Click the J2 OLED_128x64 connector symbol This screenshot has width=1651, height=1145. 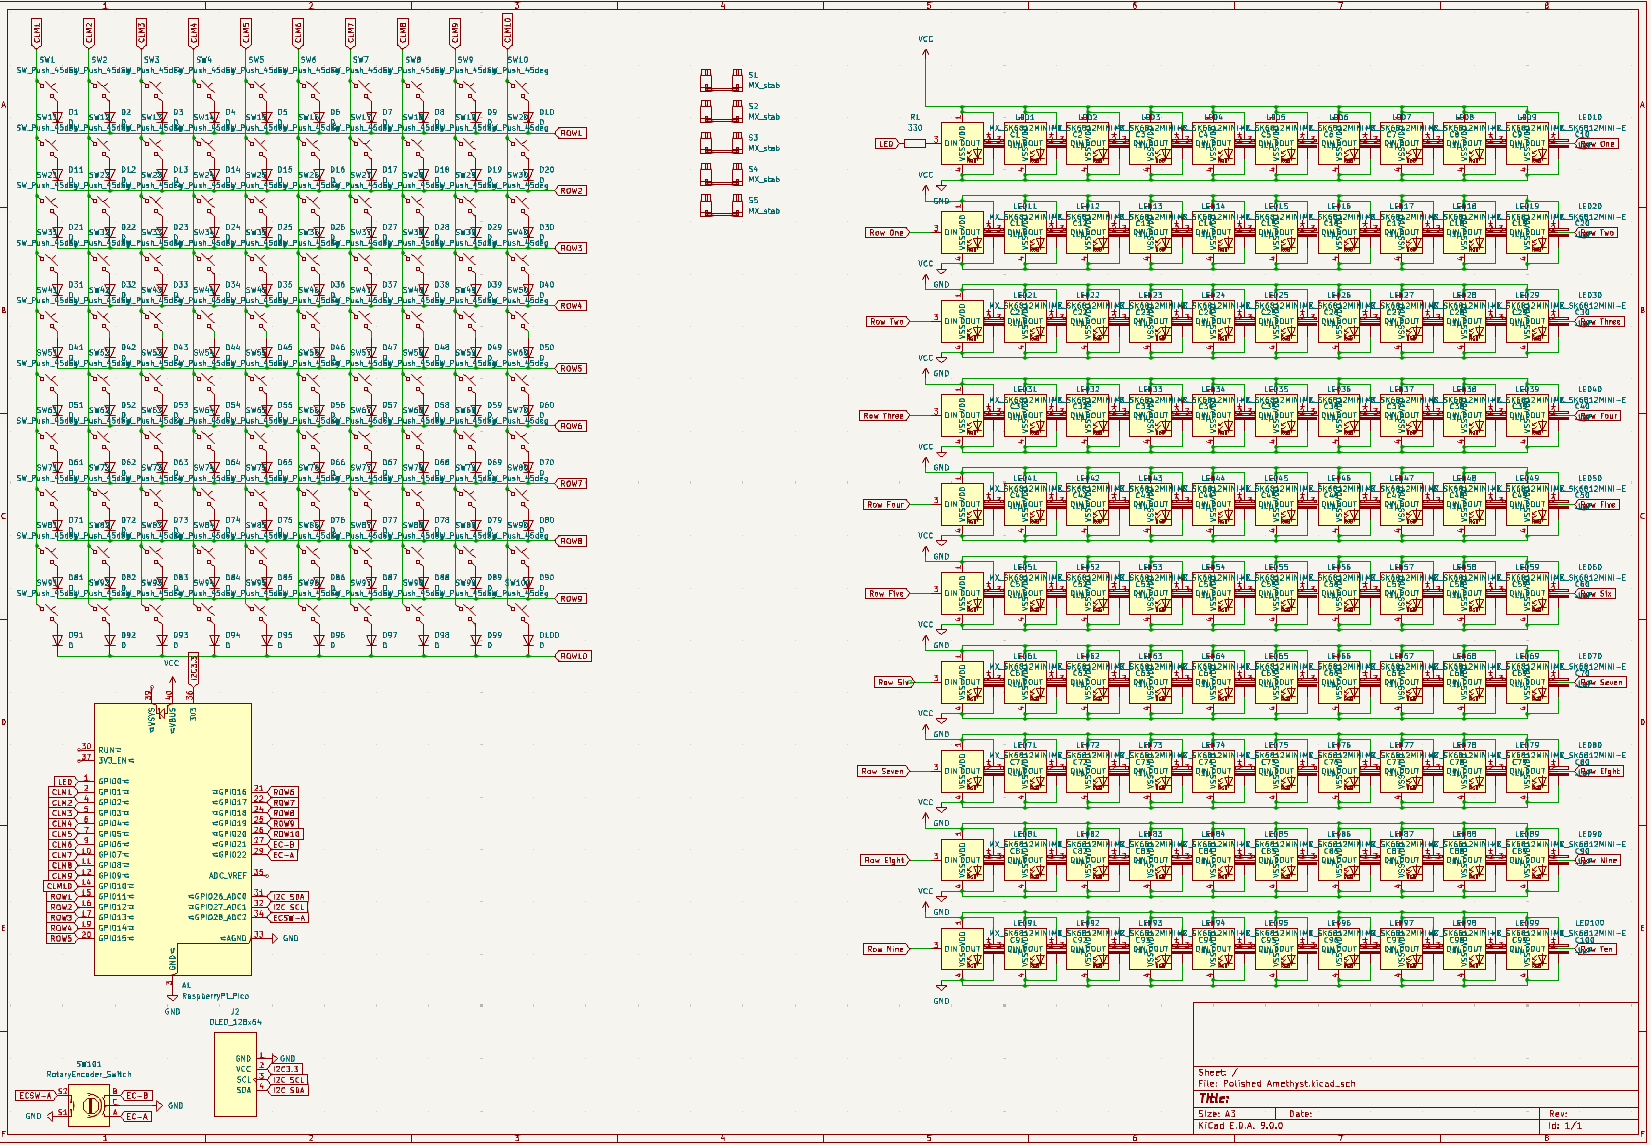235,1075
